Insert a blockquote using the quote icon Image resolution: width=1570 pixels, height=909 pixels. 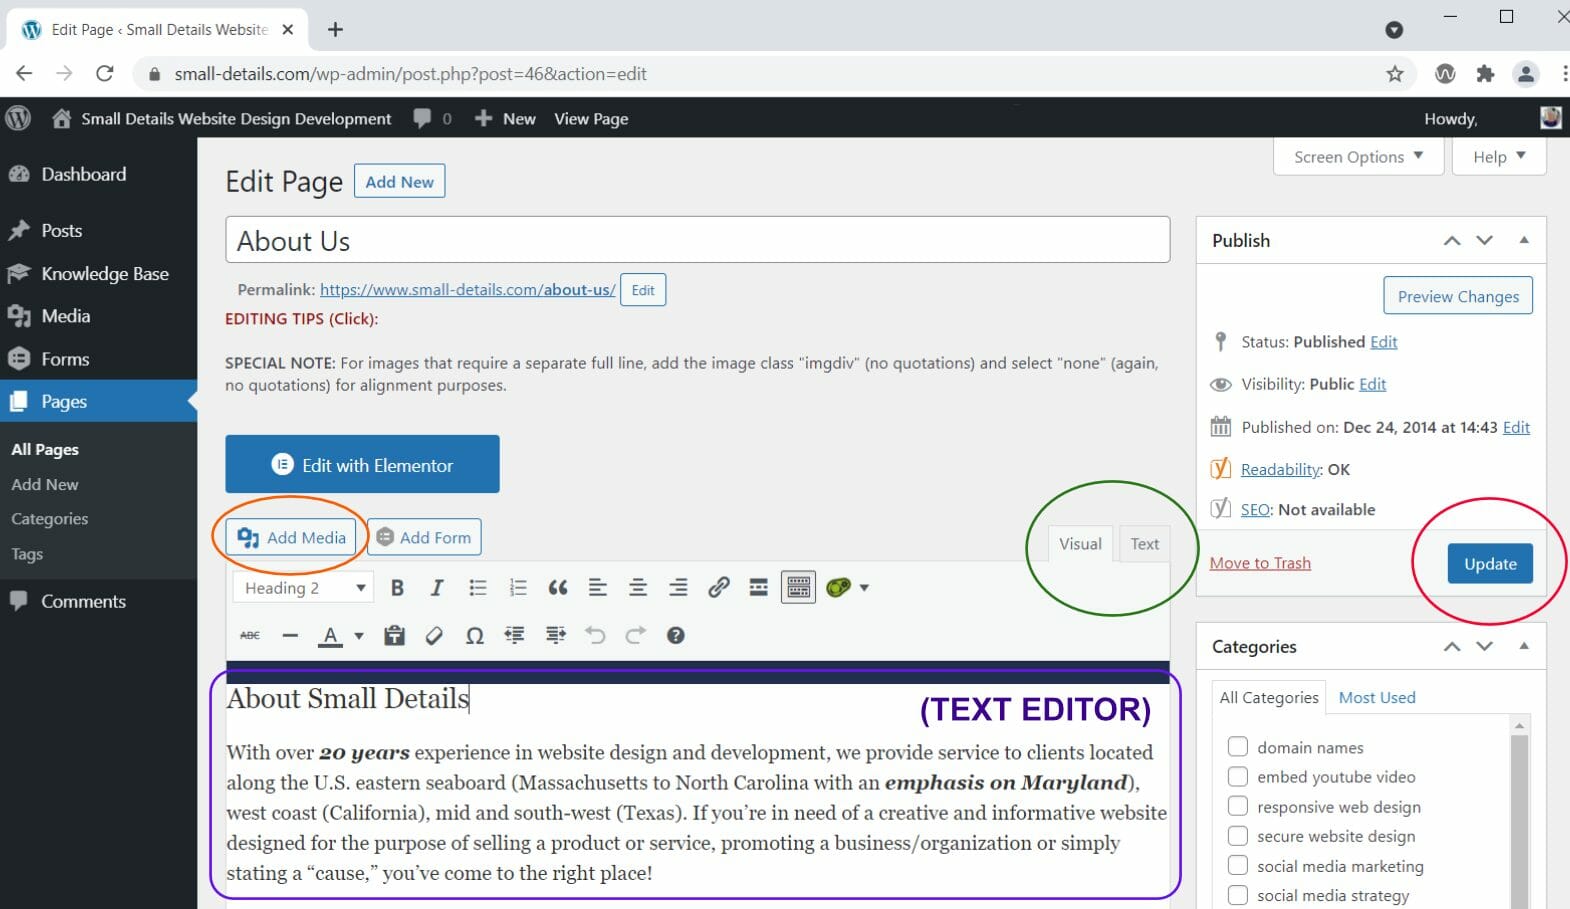coord(558,588)
